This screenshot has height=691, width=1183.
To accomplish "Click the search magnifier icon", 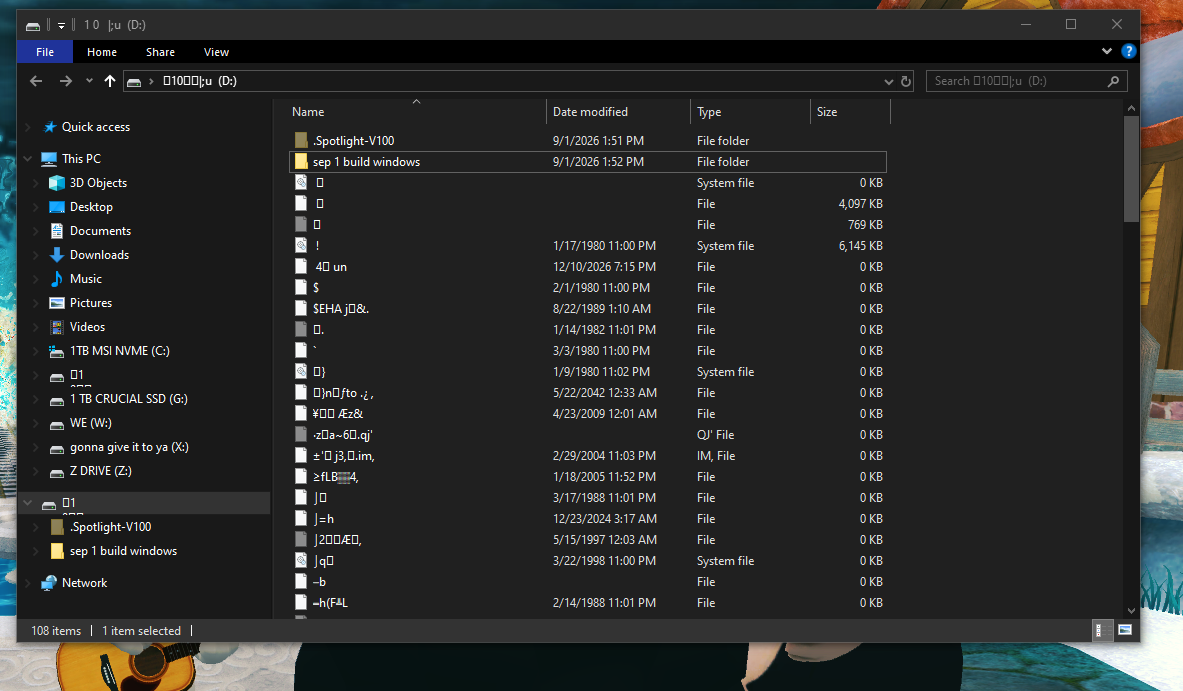I will 1113,81.
